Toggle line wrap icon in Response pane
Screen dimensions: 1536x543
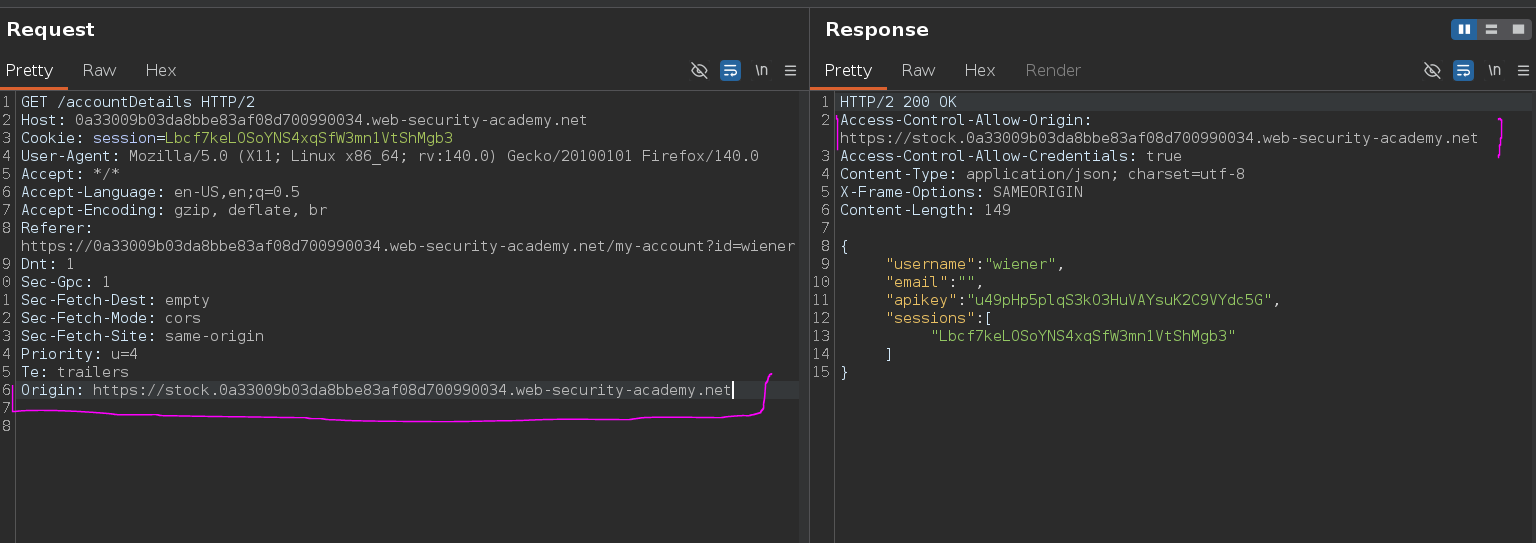tap(1463, 70)
